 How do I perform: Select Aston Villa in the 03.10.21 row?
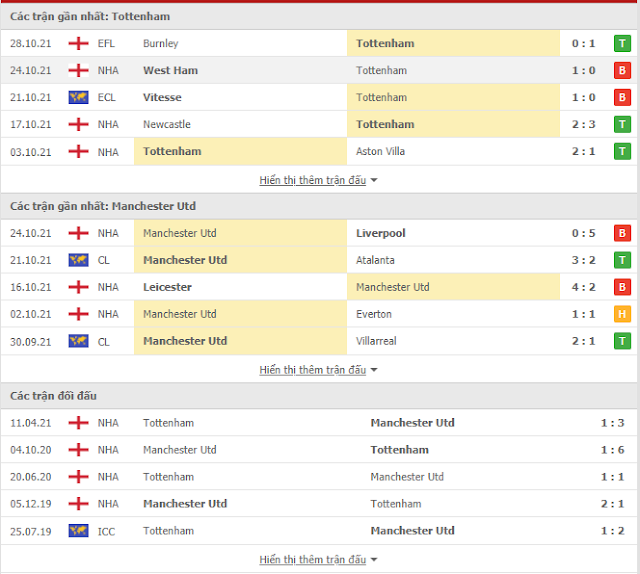(380, 151)
